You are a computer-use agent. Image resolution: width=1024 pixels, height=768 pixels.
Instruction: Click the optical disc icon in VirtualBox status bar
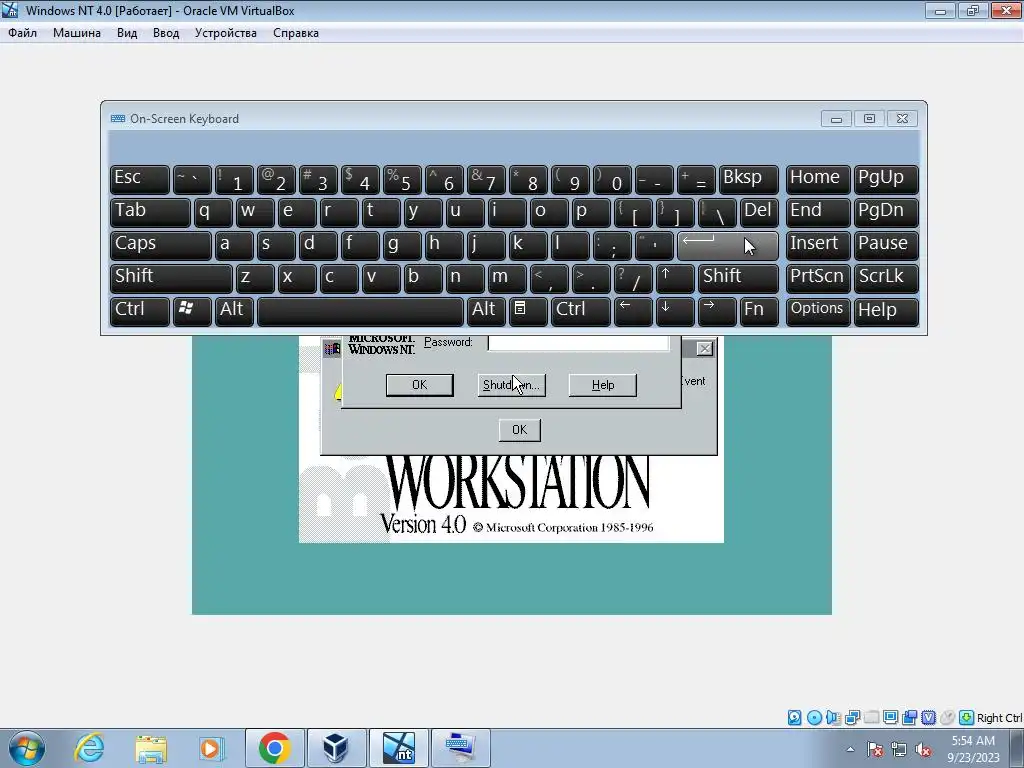(814, 718)
